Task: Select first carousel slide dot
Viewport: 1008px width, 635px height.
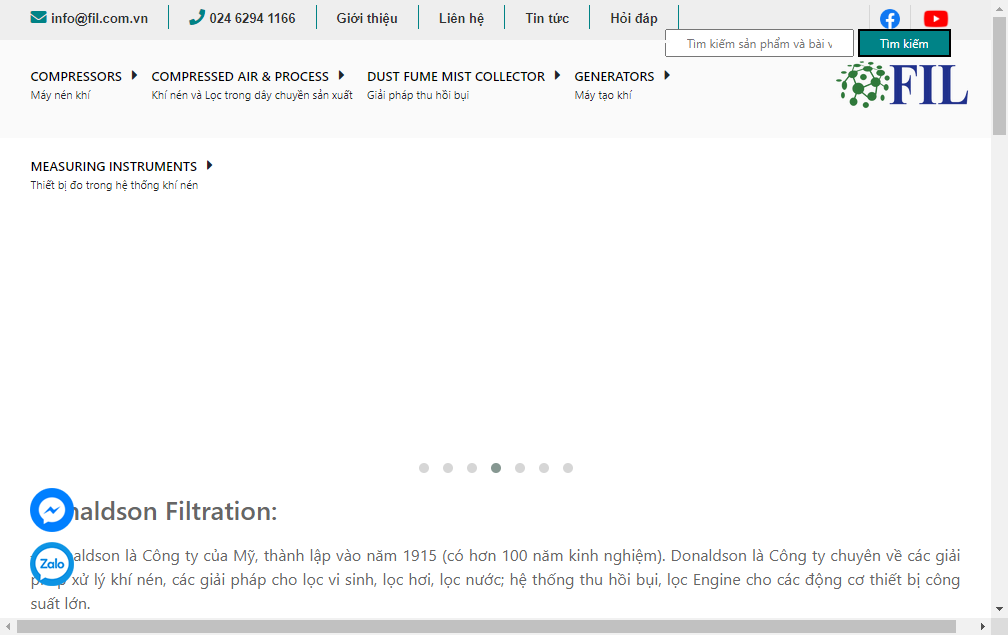Action: pos(424,468)
